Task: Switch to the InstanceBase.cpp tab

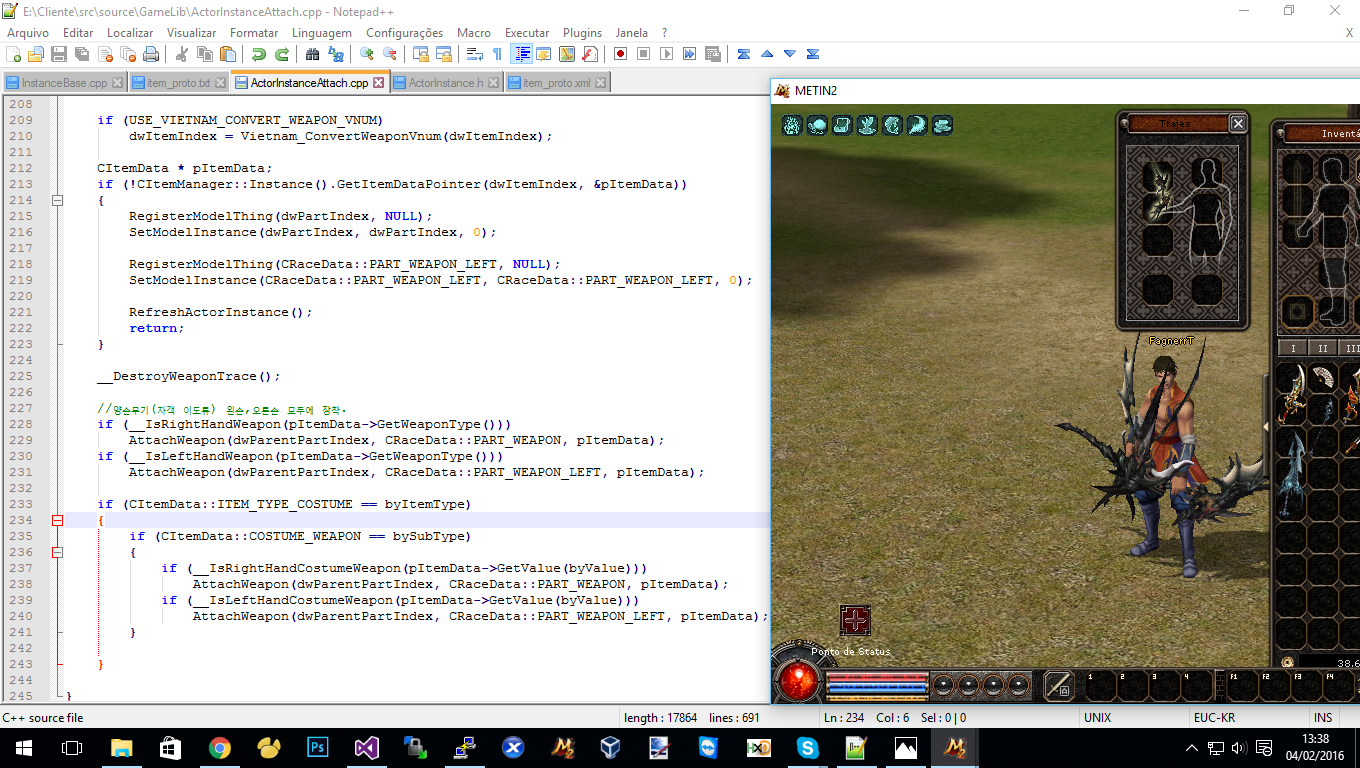Action: pos(64,83)
